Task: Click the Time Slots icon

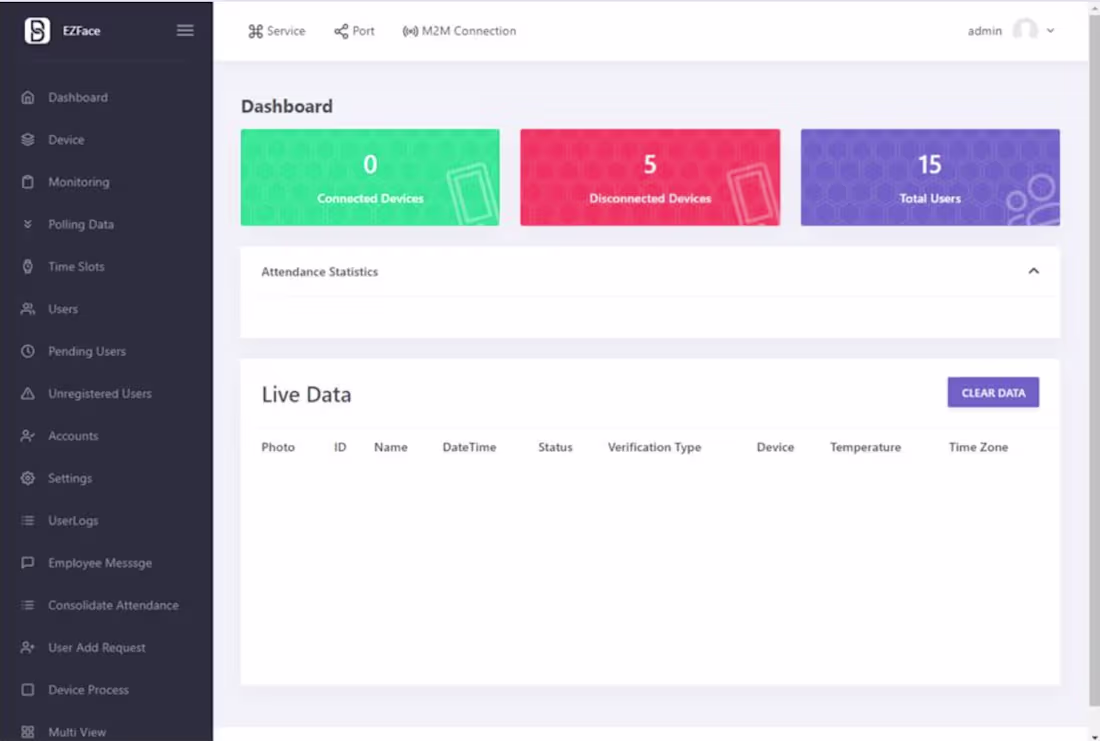Action: pos(30,266)
